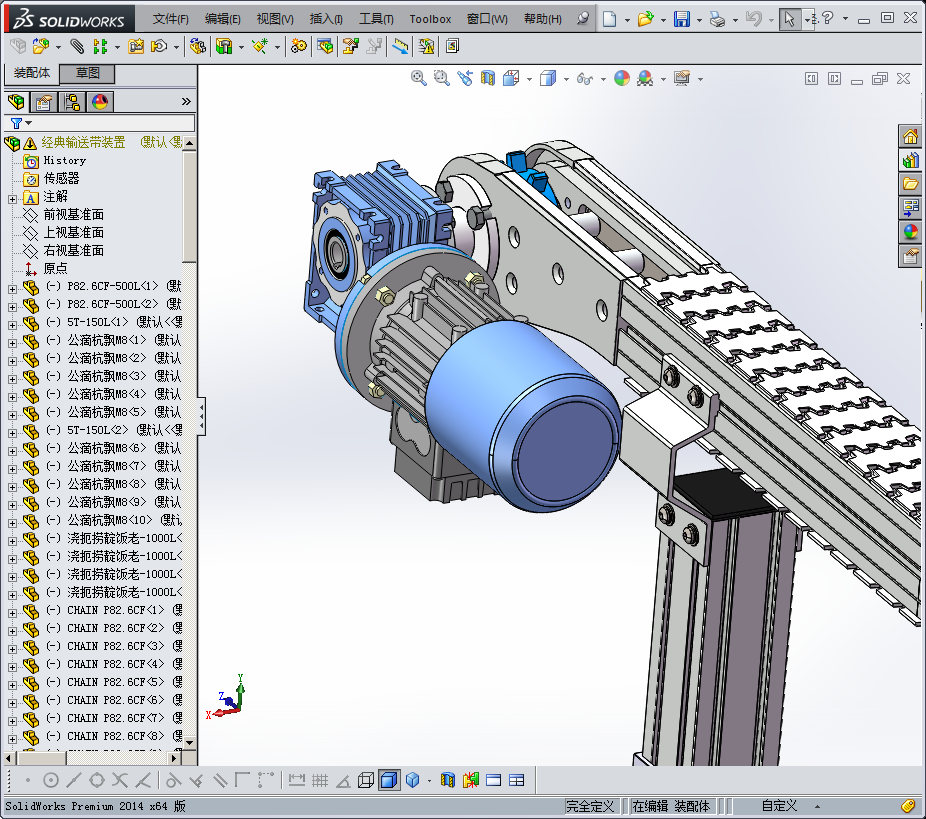Viewport: 926px width, 819px height.
Task: Select the Section View icon in the view toolbar
Action: pyautogui.click(x=488, y=78)
